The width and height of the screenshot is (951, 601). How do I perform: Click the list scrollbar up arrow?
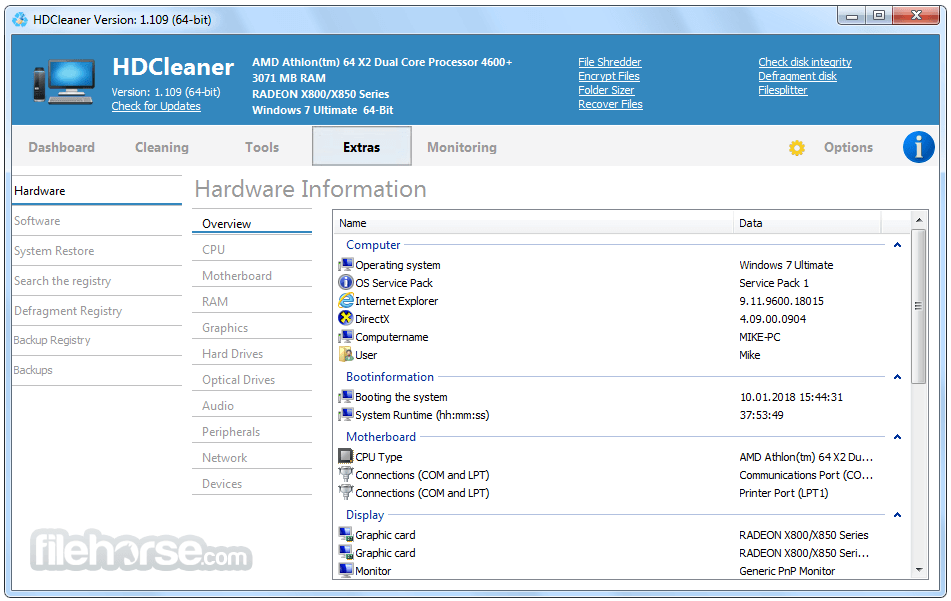coord(919,220)
